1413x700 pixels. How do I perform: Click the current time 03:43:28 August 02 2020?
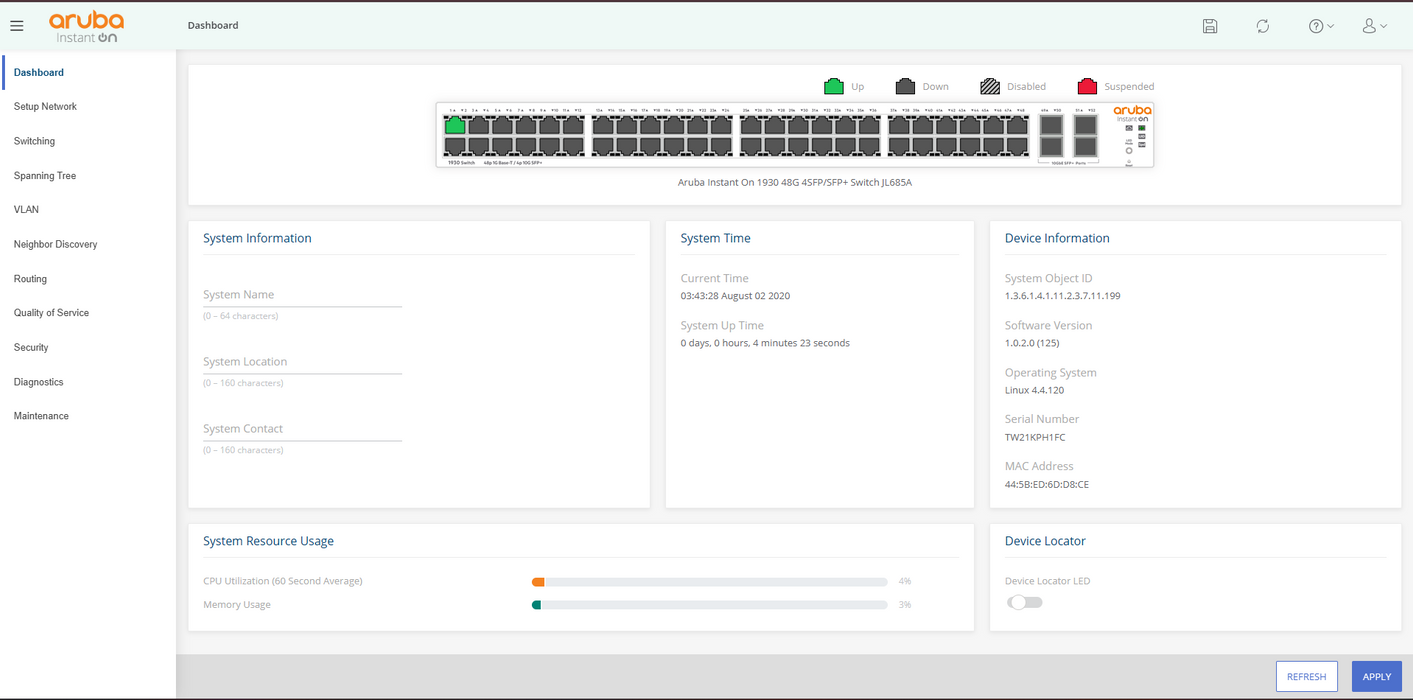735,296
